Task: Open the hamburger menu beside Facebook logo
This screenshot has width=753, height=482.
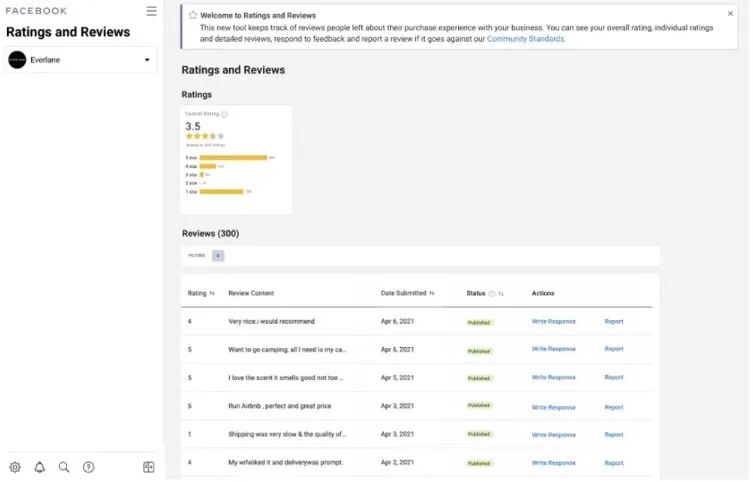Action: (151, 11)
